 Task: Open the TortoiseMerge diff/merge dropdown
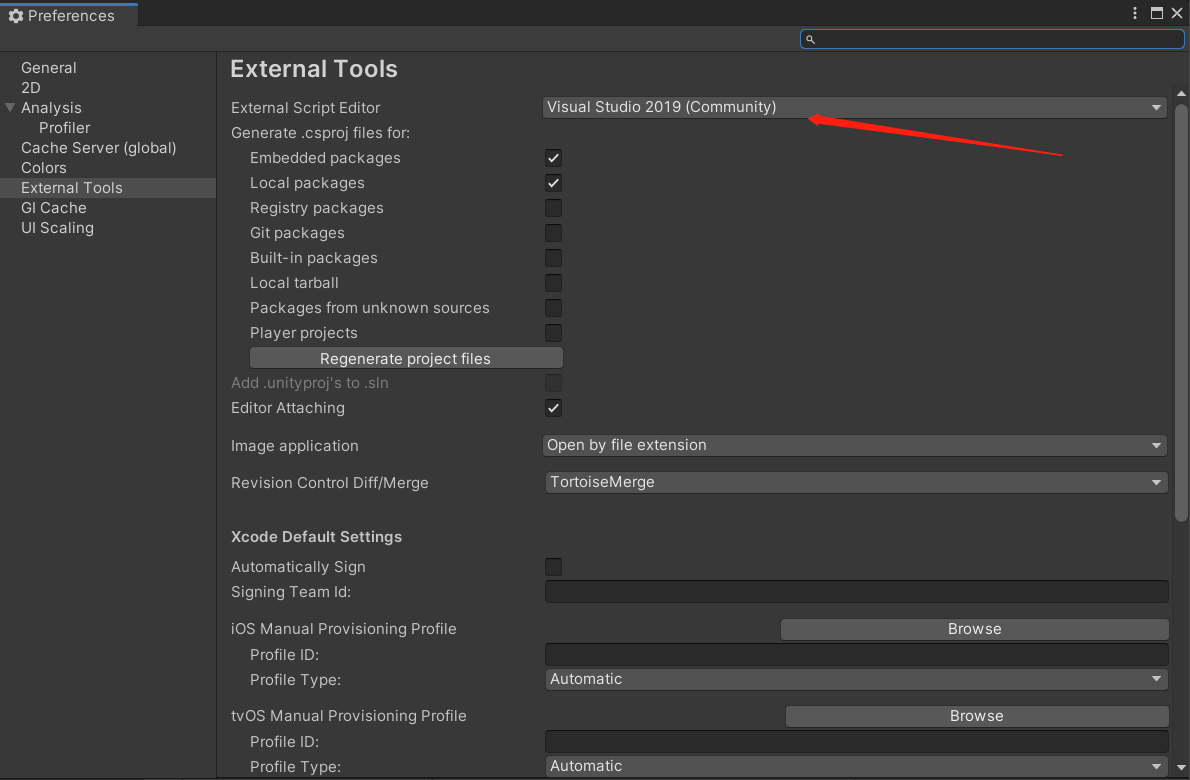(850, 482)
